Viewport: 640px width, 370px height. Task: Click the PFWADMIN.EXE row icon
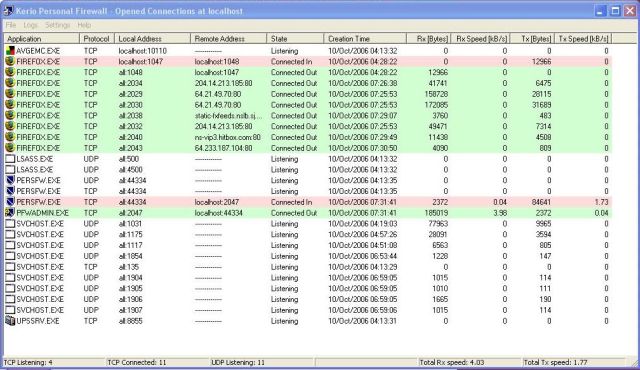click(x=10, y=213)
